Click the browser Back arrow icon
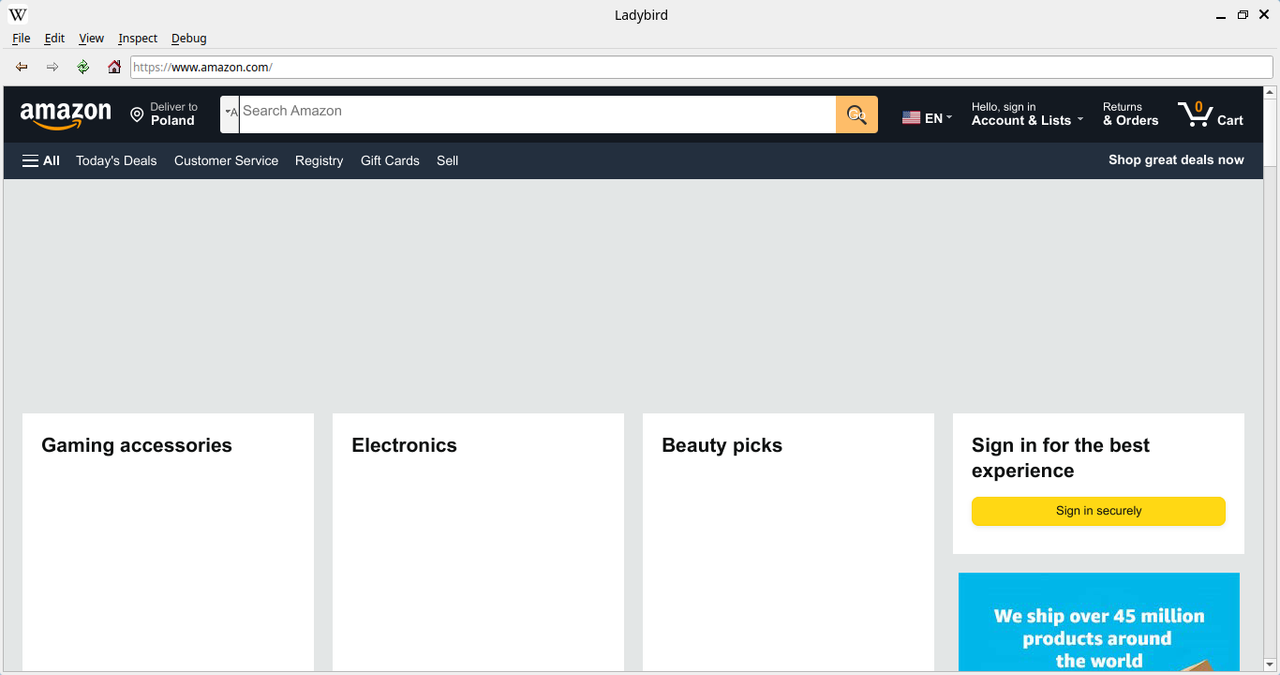This screenshot has width=1280, height=675. pos(22,67)
